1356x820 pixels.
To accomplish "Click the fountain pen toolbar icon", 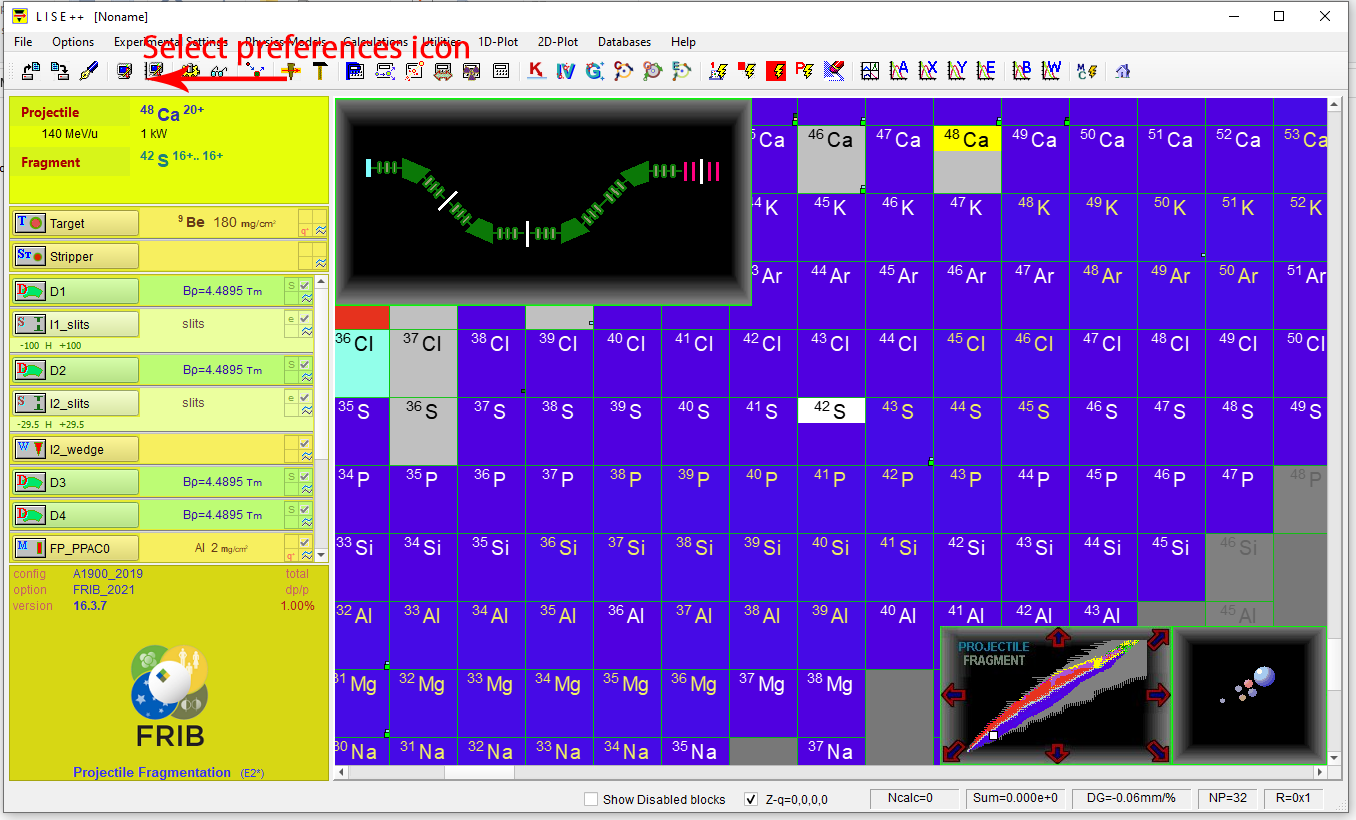I will (88, 71).
